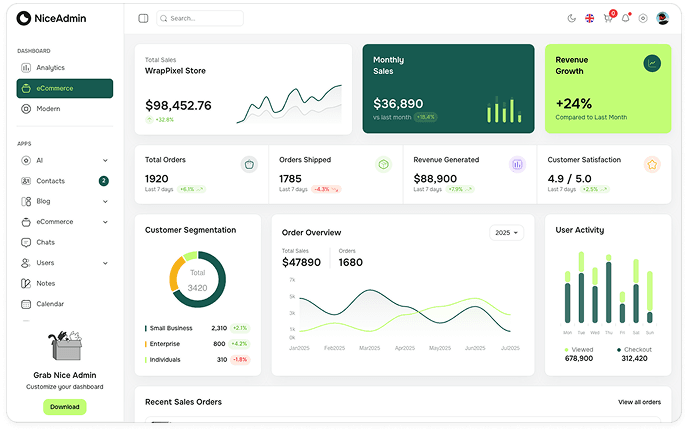688x432 pixels.
Task: Toggle dark mode with the moon icon
Action: coord(572,18)
